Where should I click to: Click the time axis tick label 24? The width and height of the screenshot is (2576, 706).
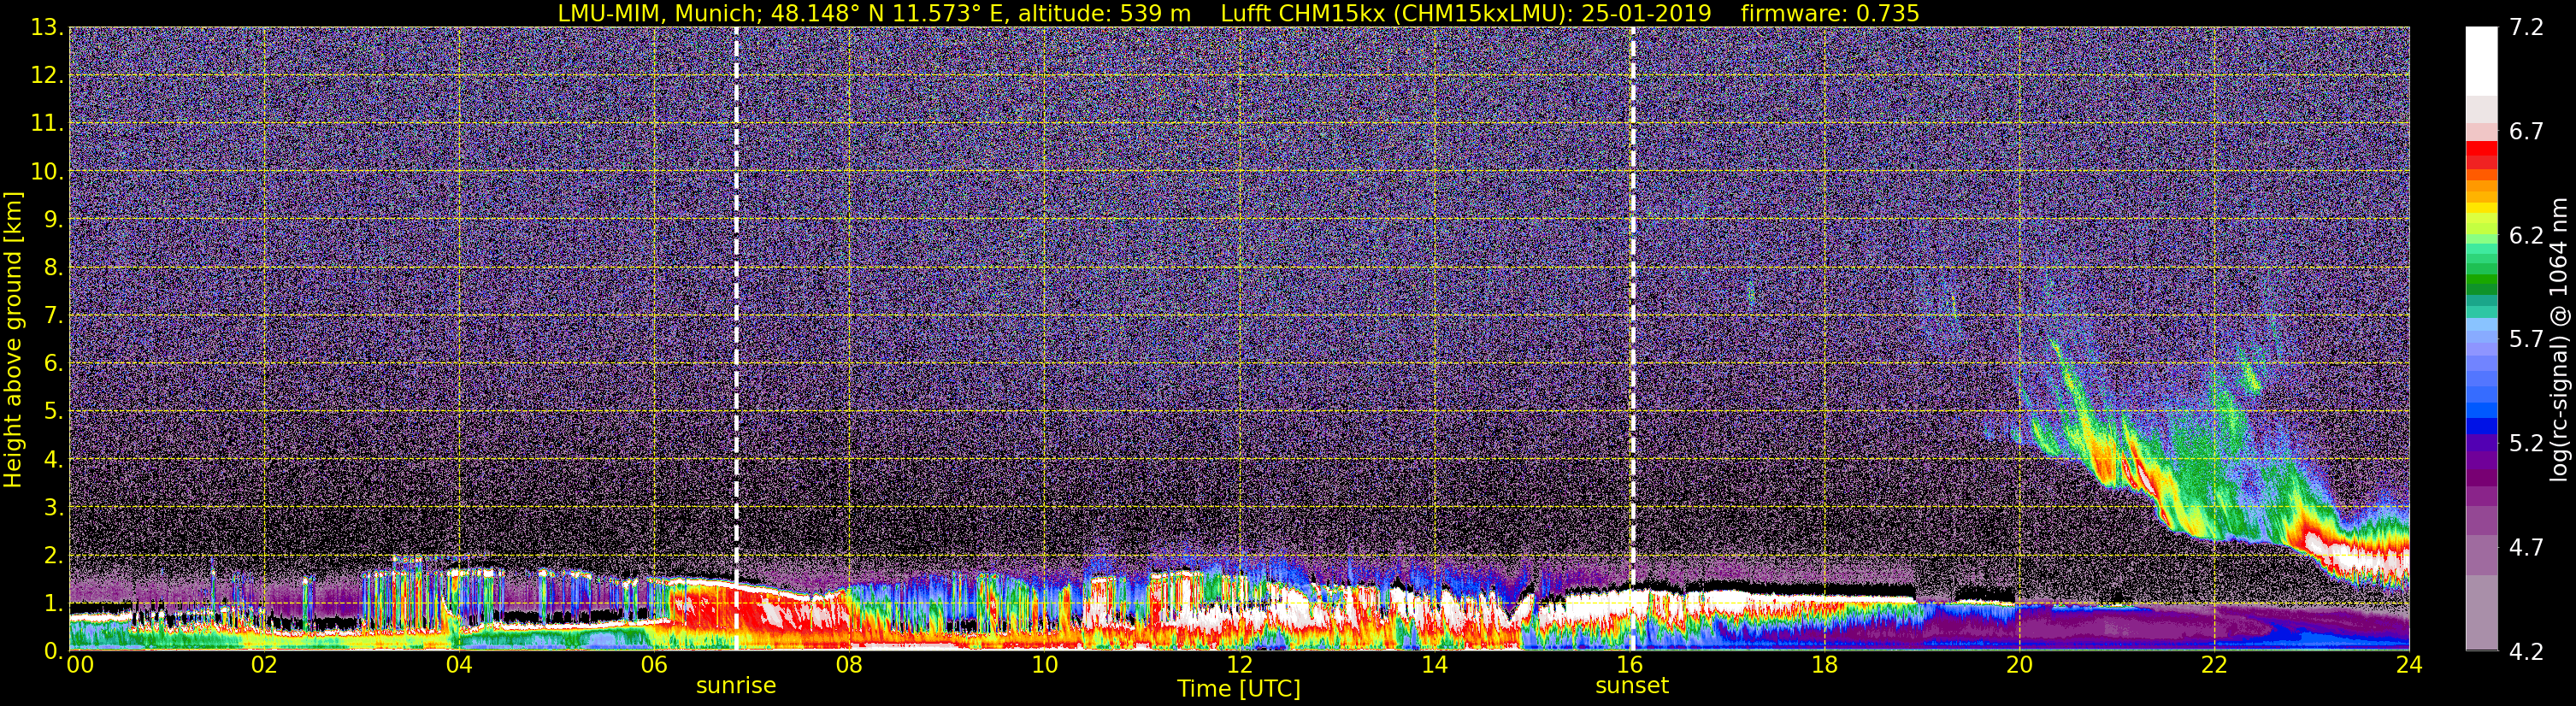point(2409,665)
